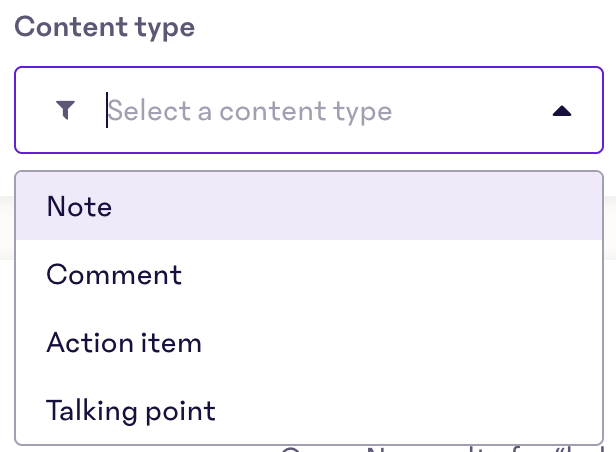This screenshot has width=616, height=452.
Task: Click the funnel filter icon
Action: 65,110
